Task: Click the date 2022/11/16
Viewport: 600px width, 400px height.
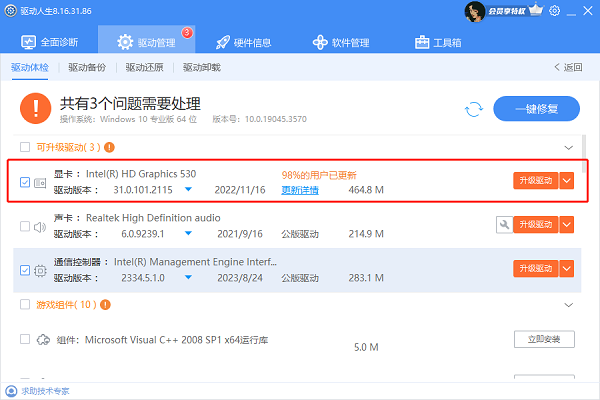Action: click(x=240, y=190)
